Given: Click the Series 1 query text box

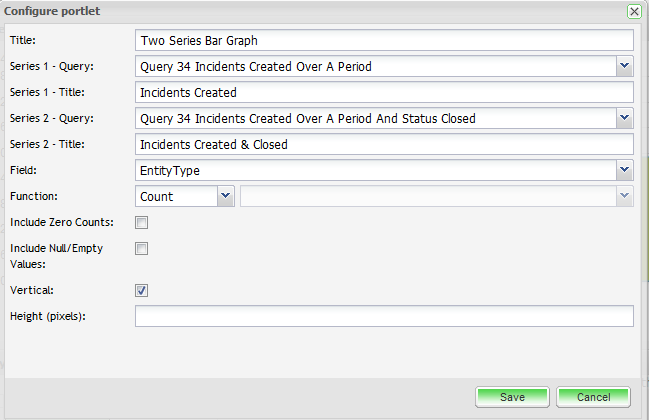Looking at the screenshot, I should [375, 67].
